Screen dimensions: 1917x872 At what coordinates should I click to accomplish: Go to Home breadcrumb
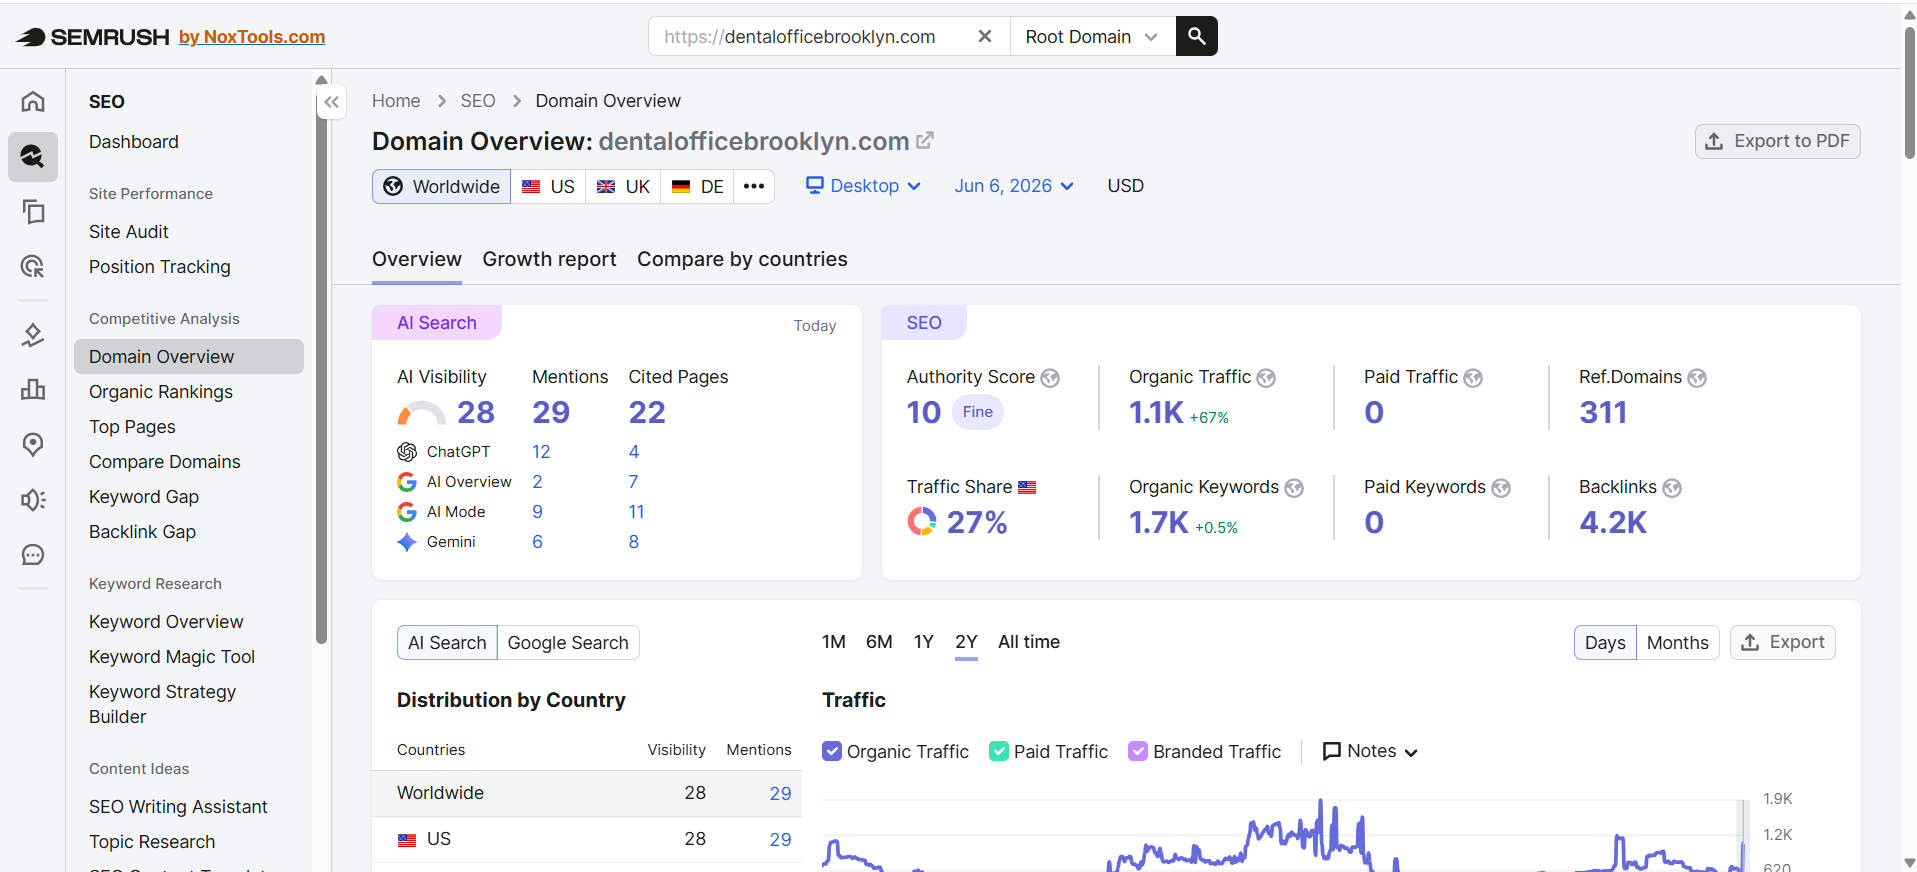coord(396,101)
